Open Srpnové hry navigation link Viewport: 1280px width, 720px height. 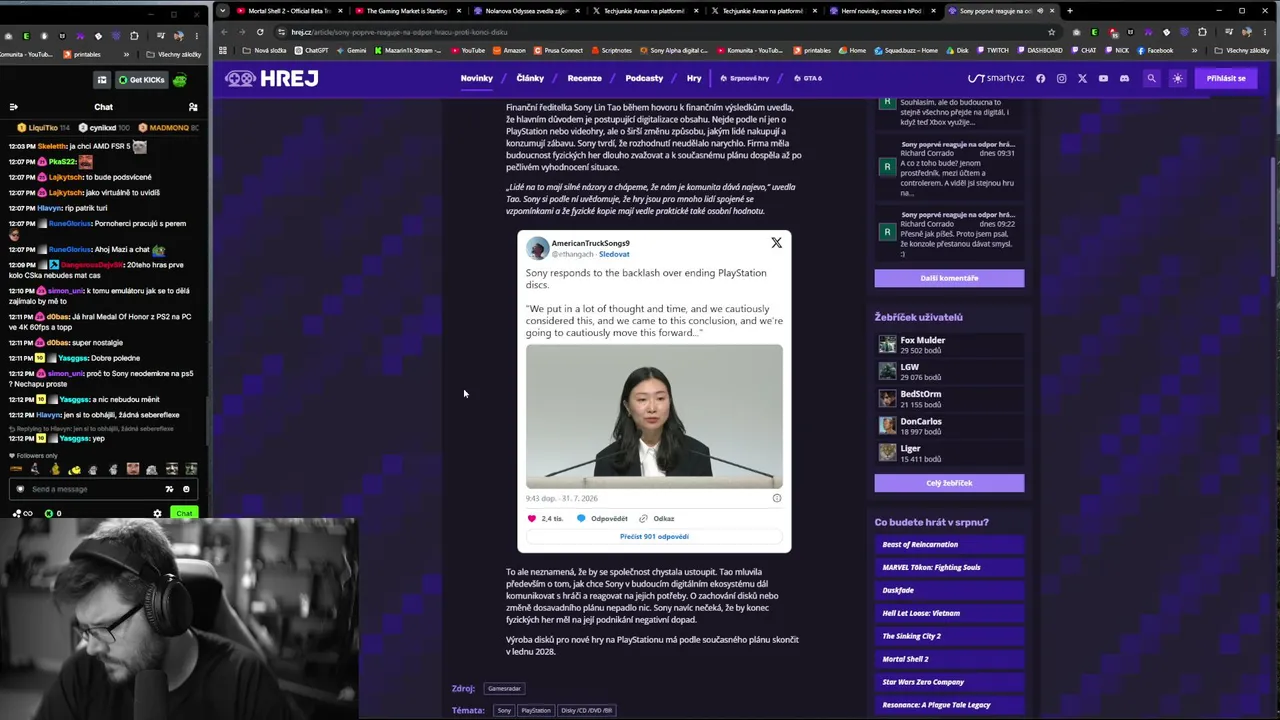point(745,78)
